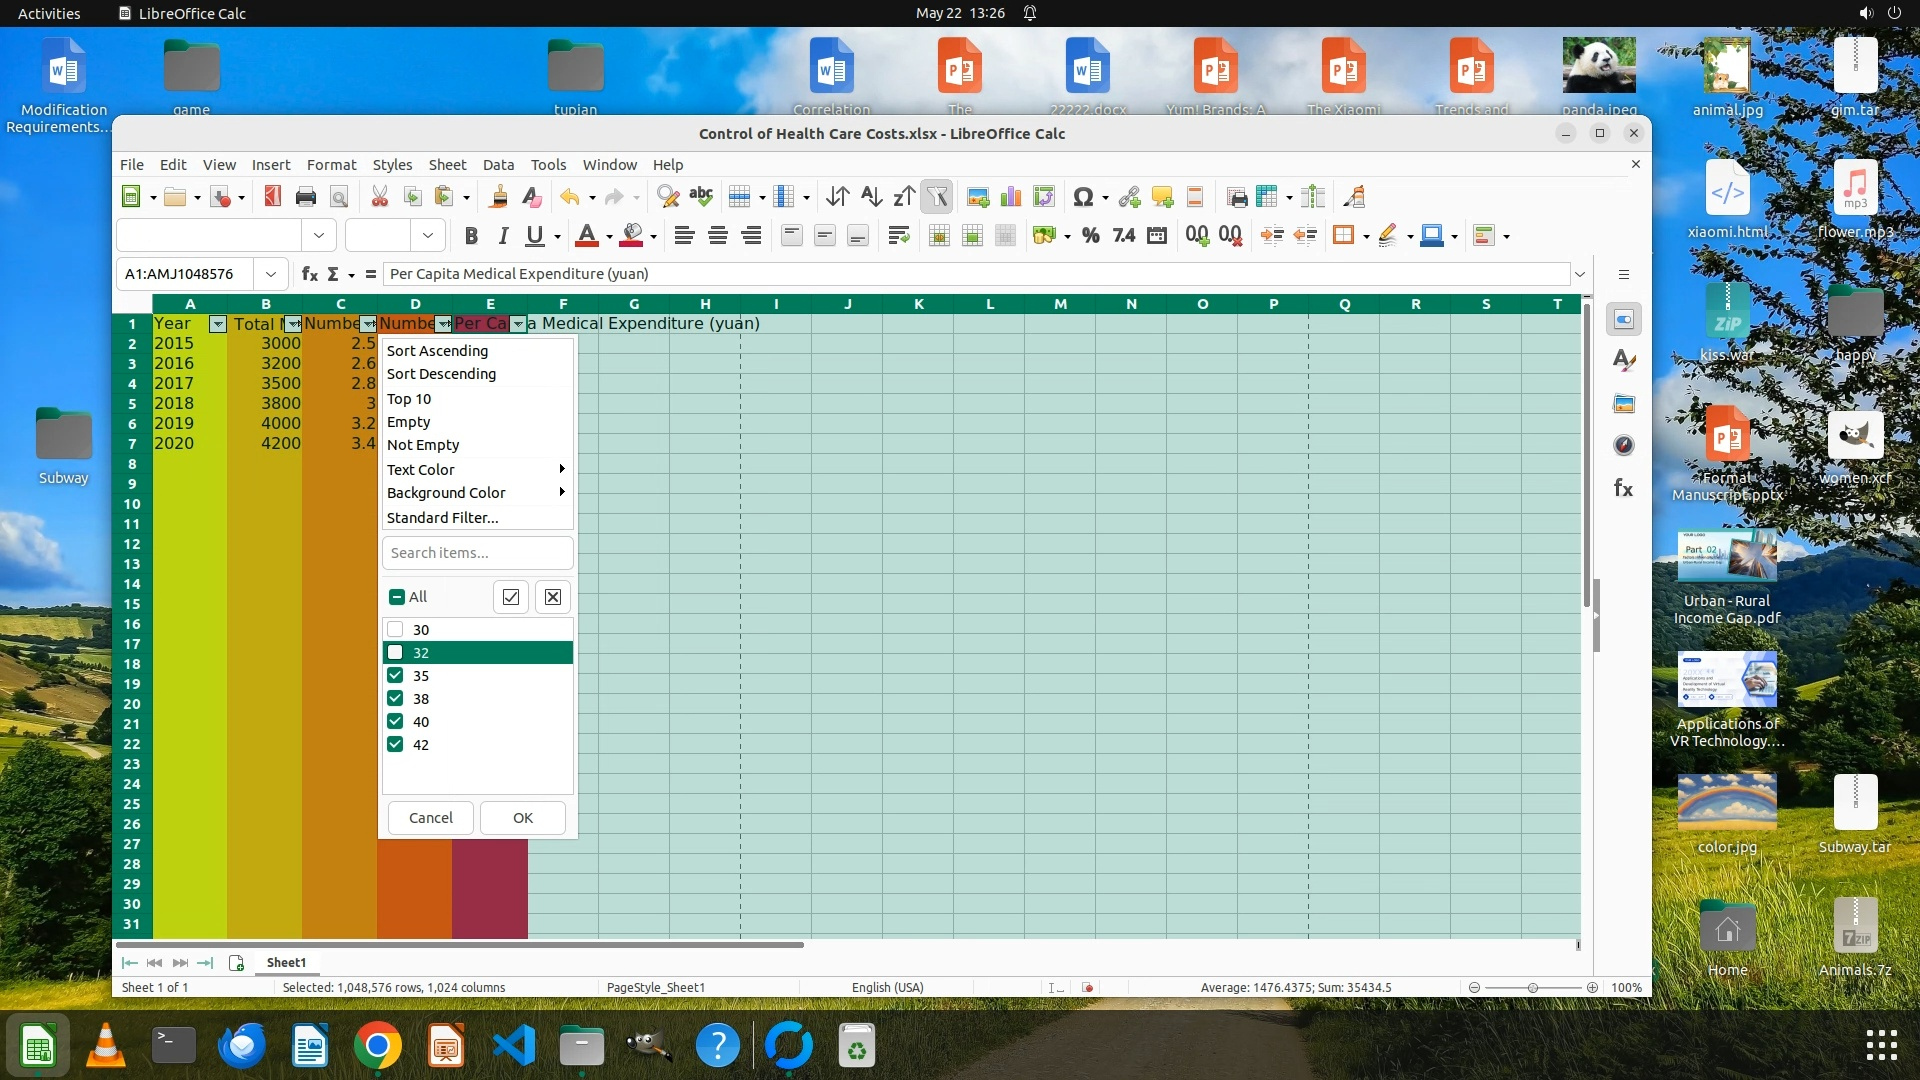
Task: Click the Format as Percent icon
Action: point(1091,236)
